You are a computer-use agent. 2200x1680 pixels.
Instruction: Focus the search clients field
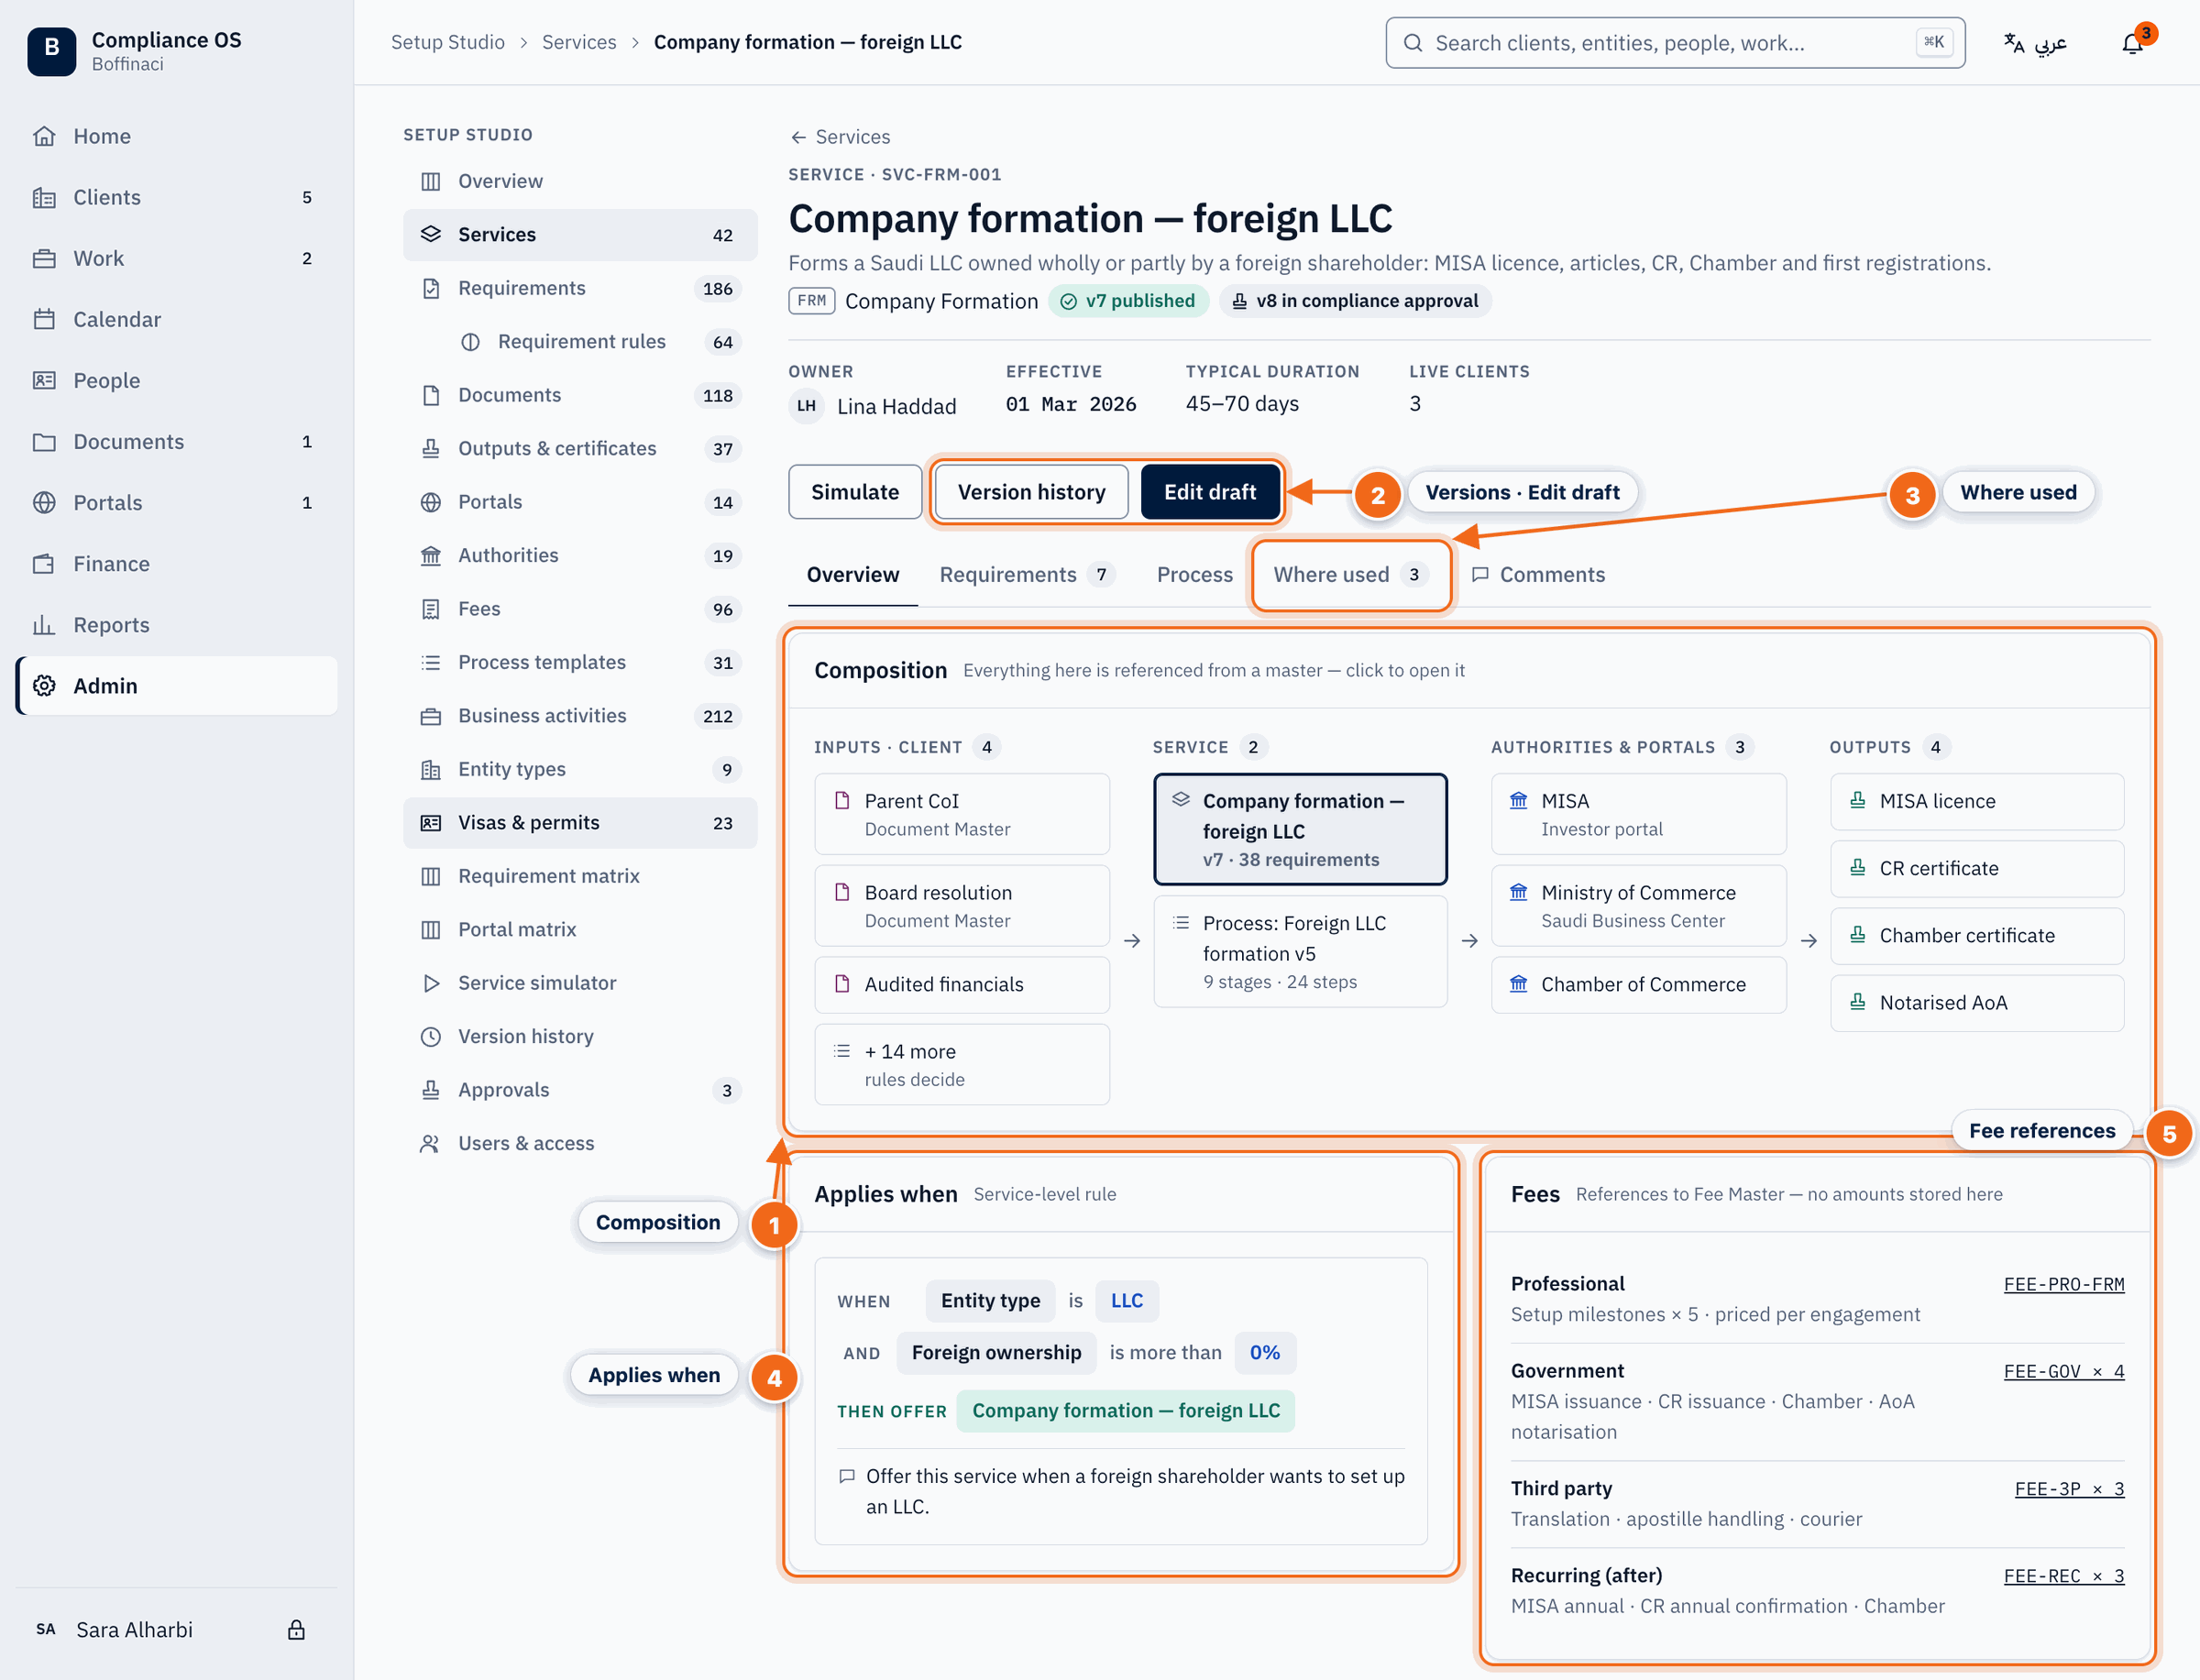(1675, 43)
